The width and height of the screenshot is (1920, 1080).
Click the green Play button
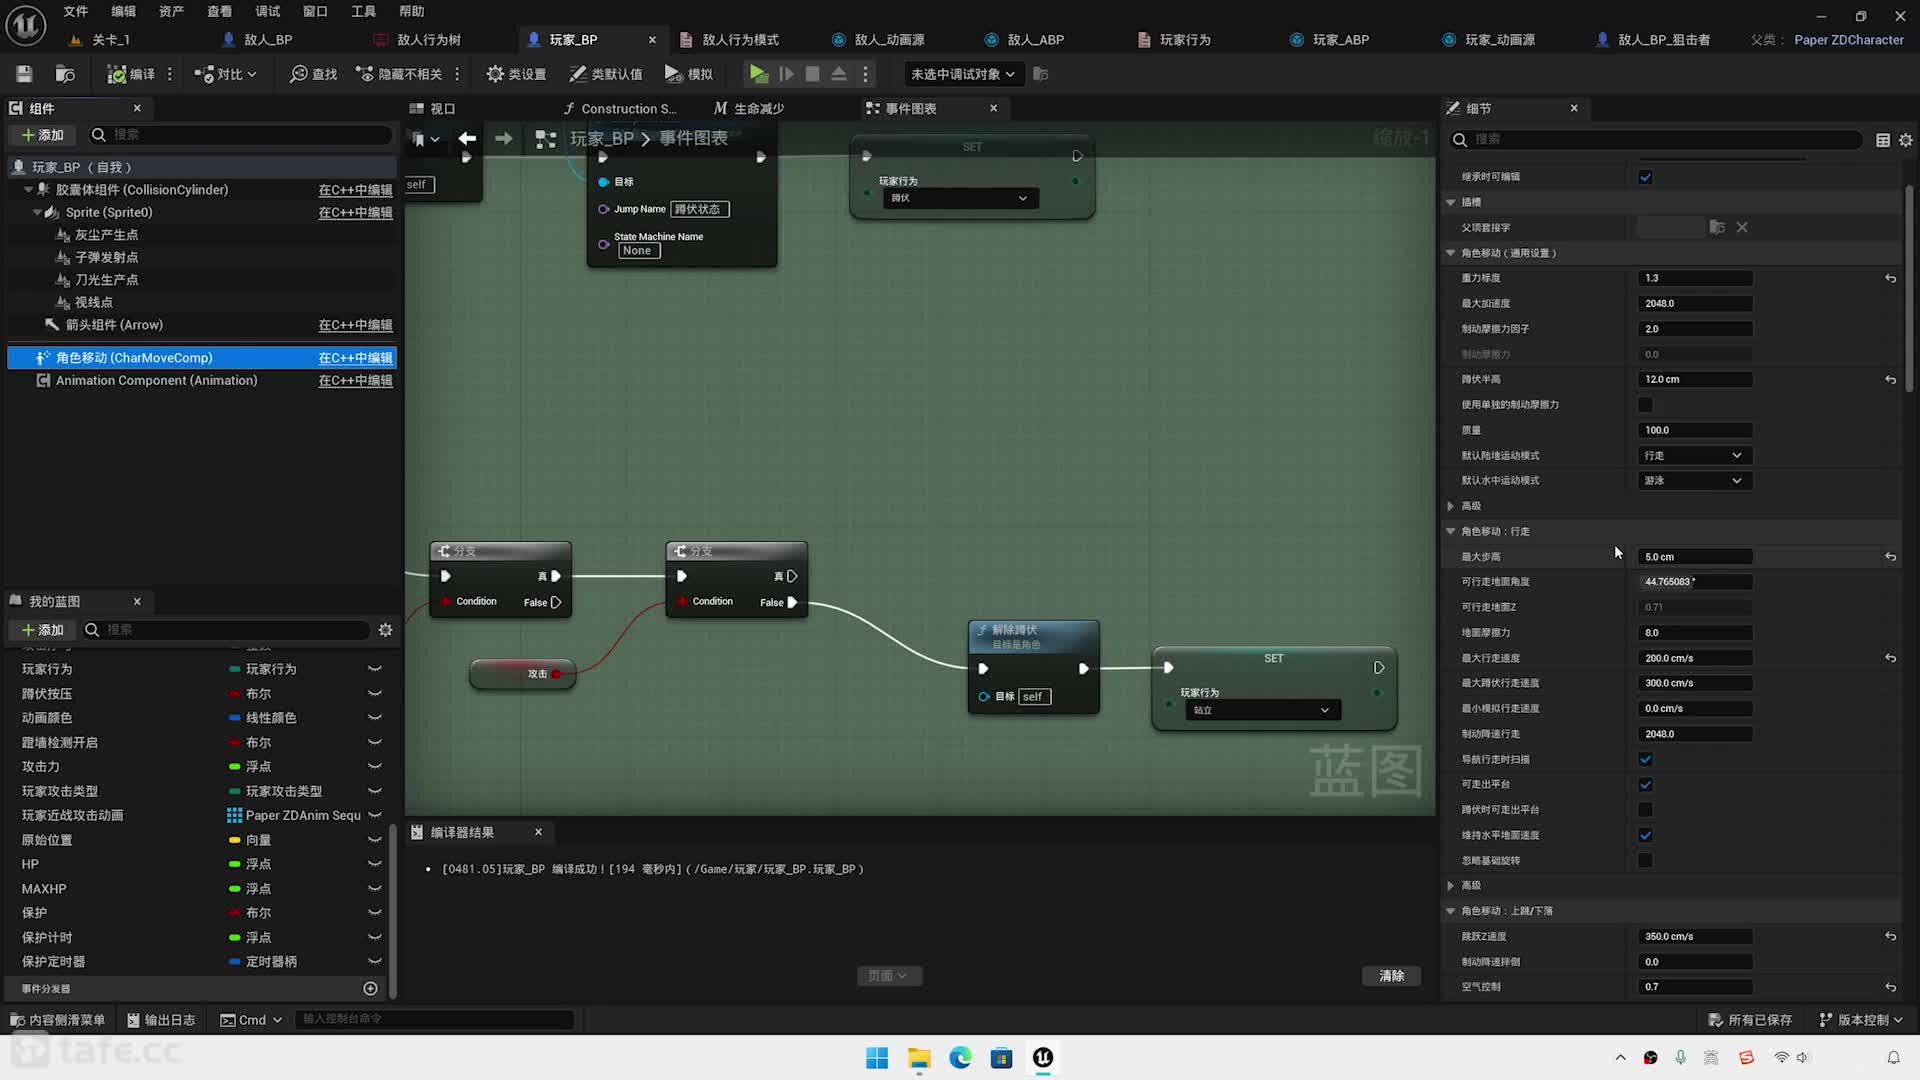pyautogui.click(x=759, y=74)
